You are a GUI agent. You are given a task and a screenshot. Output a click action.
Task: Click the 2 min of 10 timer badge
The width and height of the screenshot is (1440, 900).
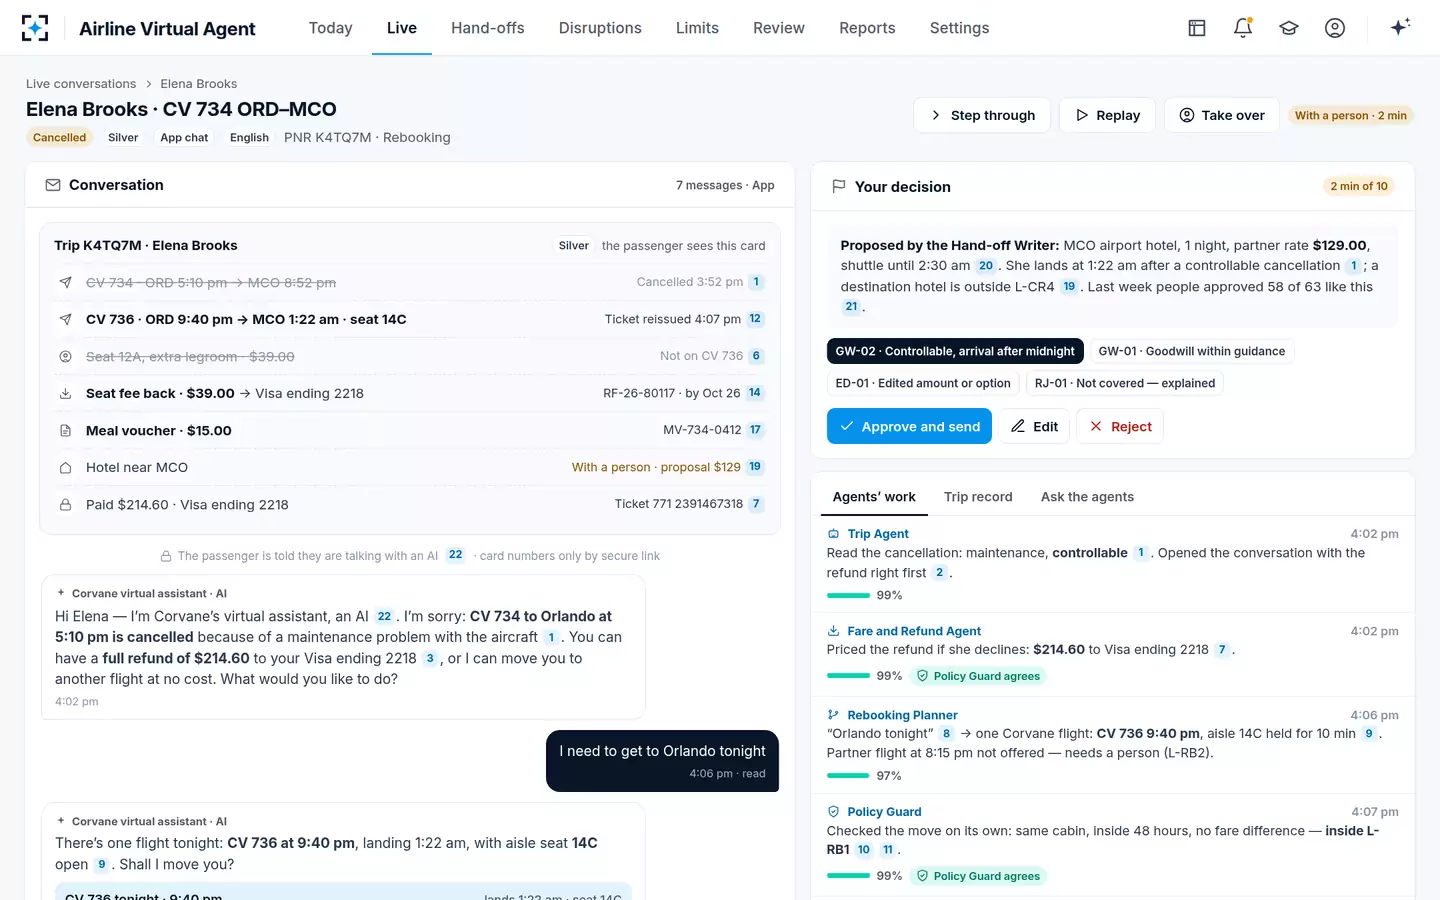[1358, 186]
